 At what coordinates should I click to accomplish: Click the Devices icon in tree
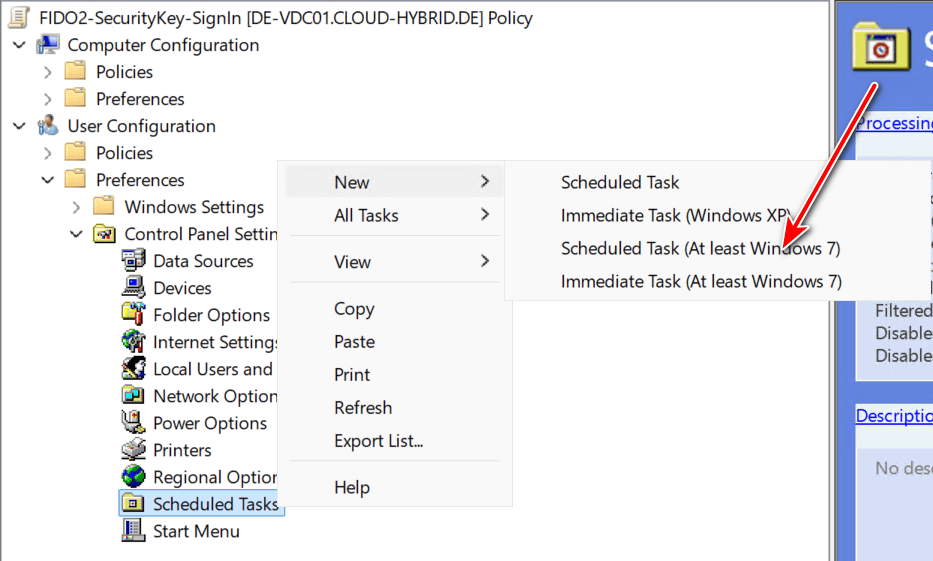(133, 288)
